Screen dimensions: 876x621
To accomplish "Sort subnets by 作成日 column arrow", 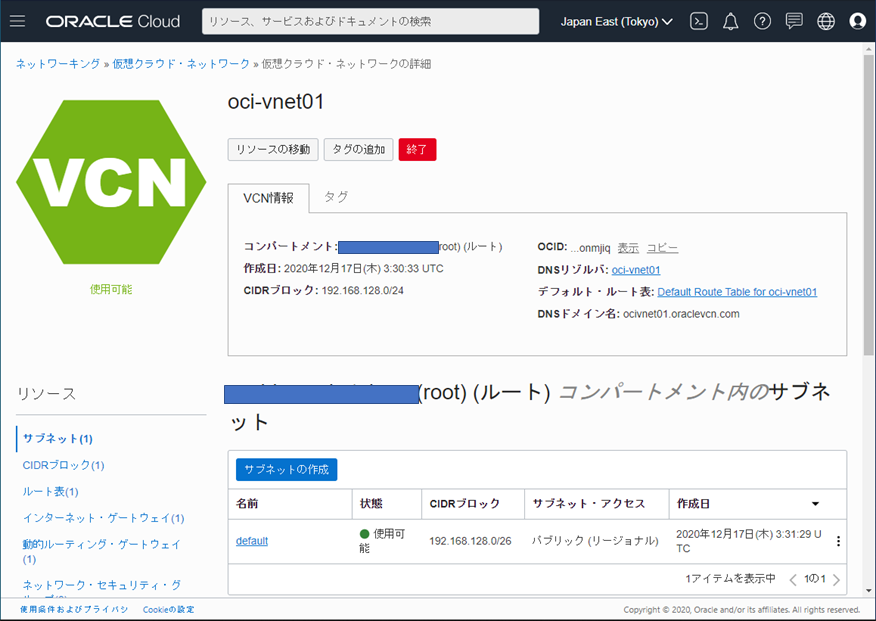I will pyautogui.click(x=815, y=504).
